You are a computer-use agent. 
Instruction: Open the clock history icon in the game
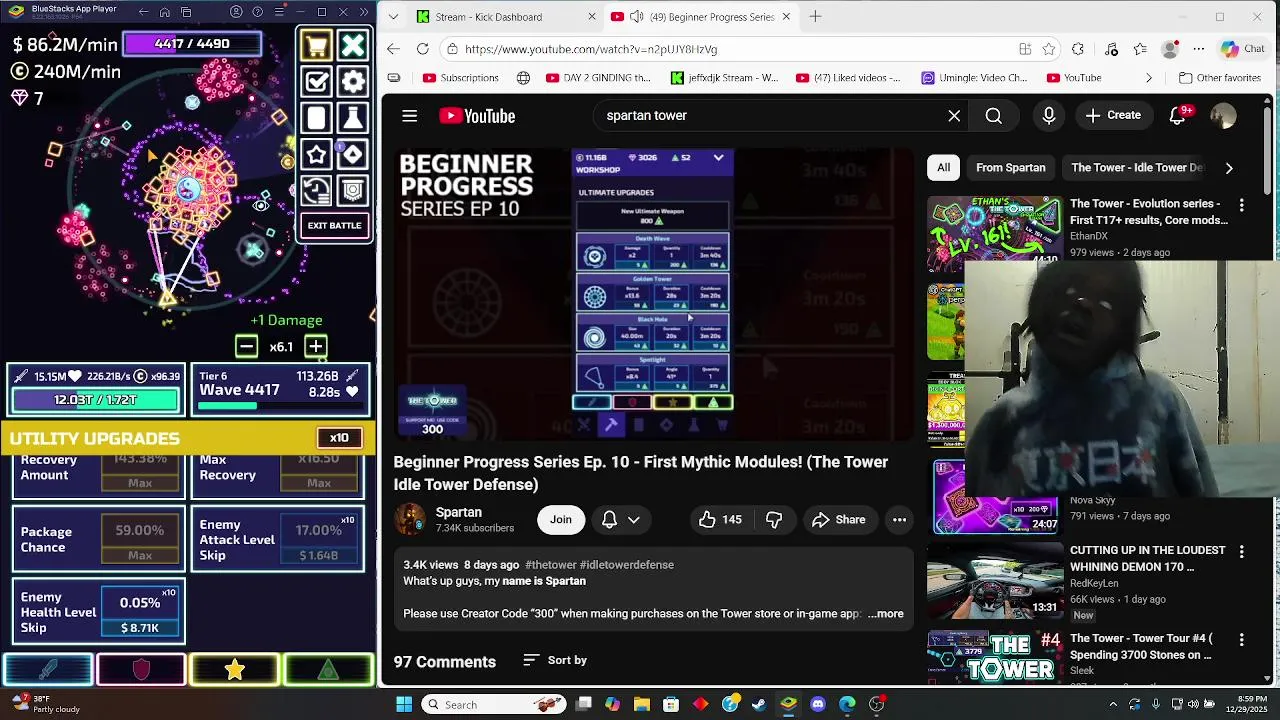click(316, 190)
